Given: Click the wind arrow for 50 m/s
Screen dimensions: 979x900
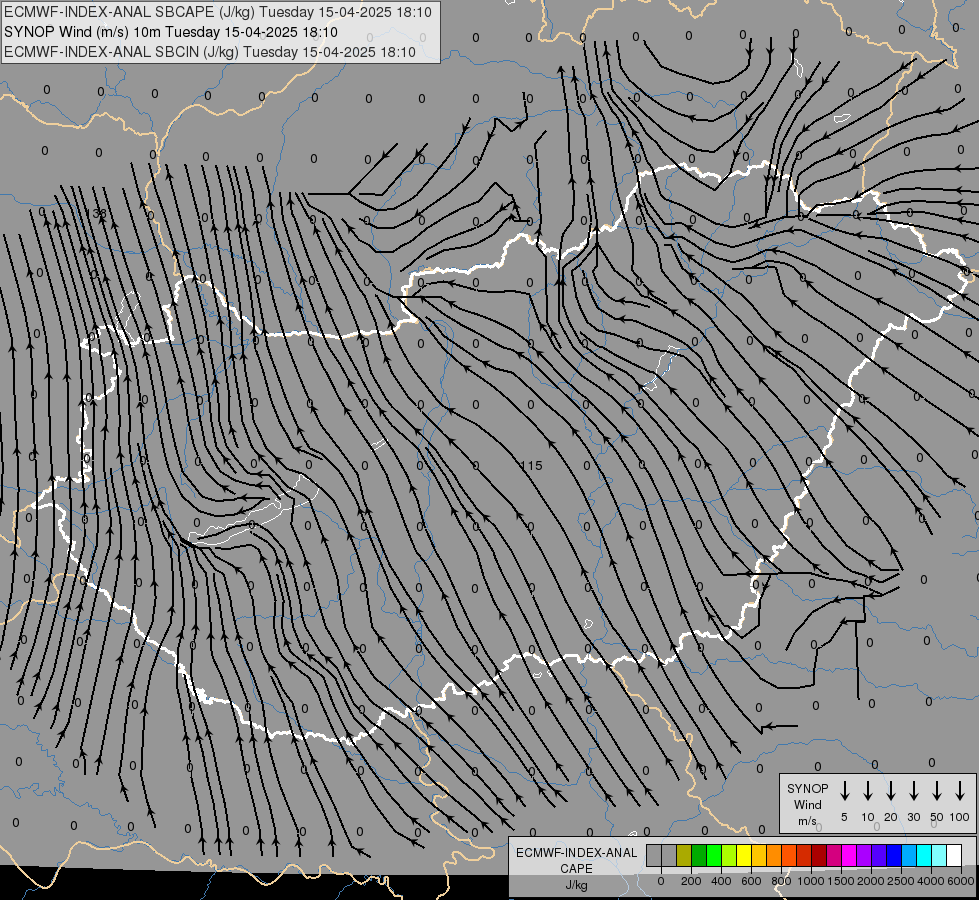Looking at the screenshot, I should pyautogui.click(x=937, y=790).
